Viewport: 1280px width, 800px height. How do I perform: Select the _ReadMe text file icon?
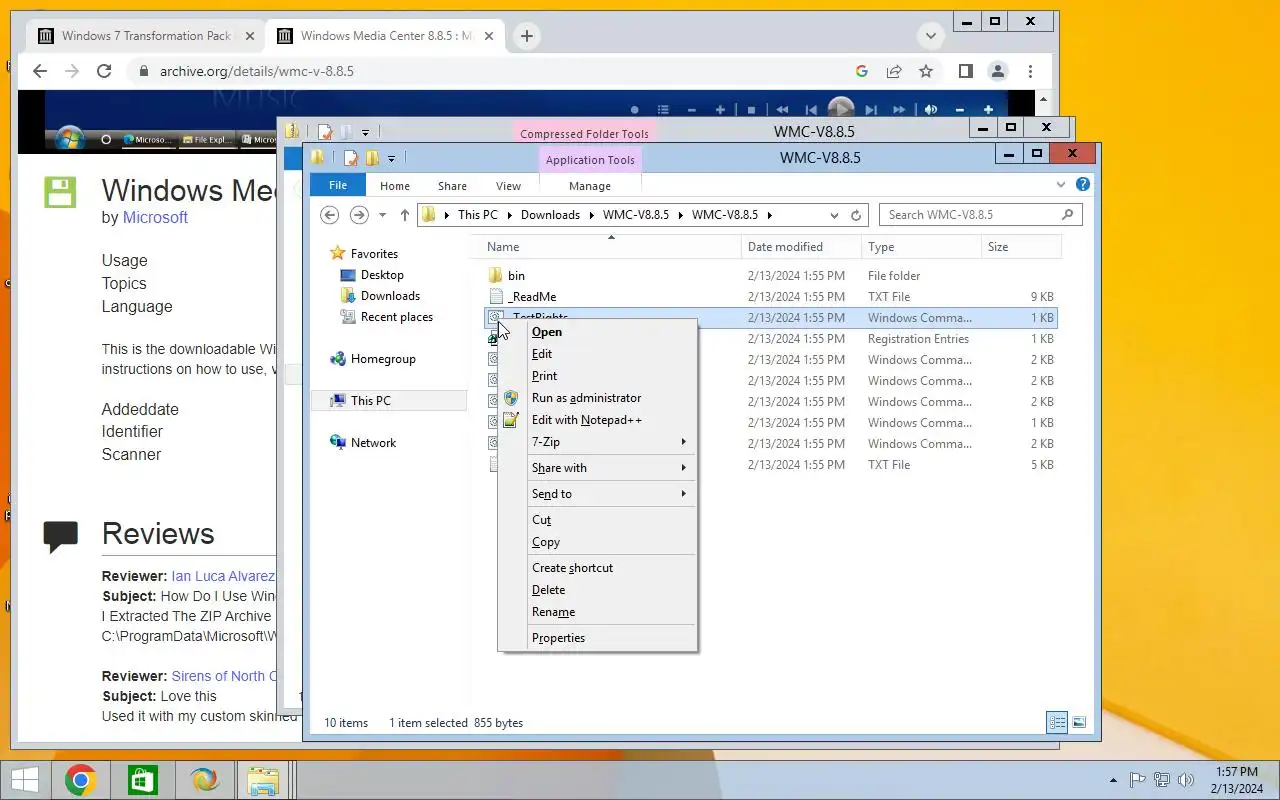(495, 296)
